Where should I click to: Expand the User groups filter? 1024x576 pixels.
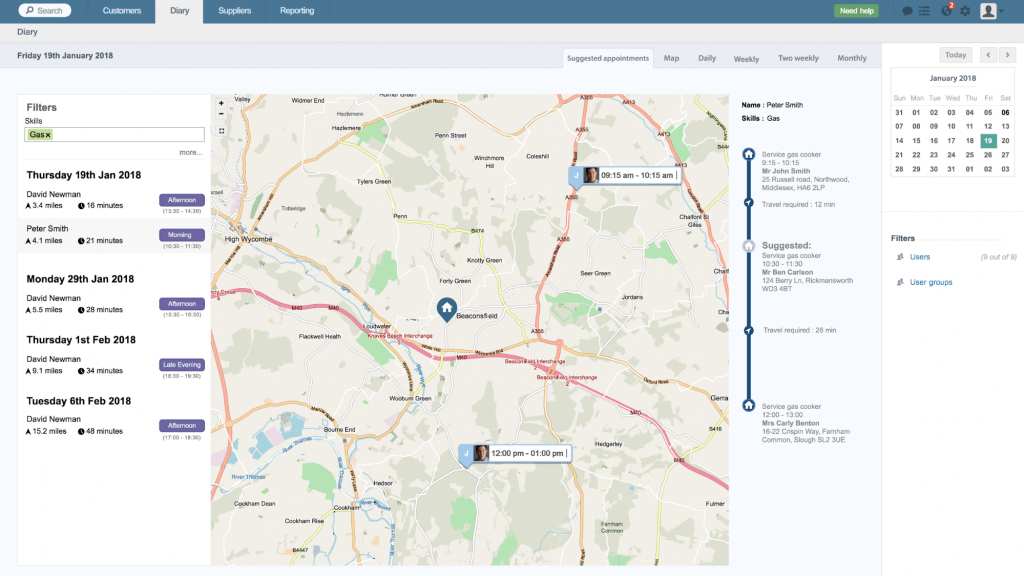[931, 283]
